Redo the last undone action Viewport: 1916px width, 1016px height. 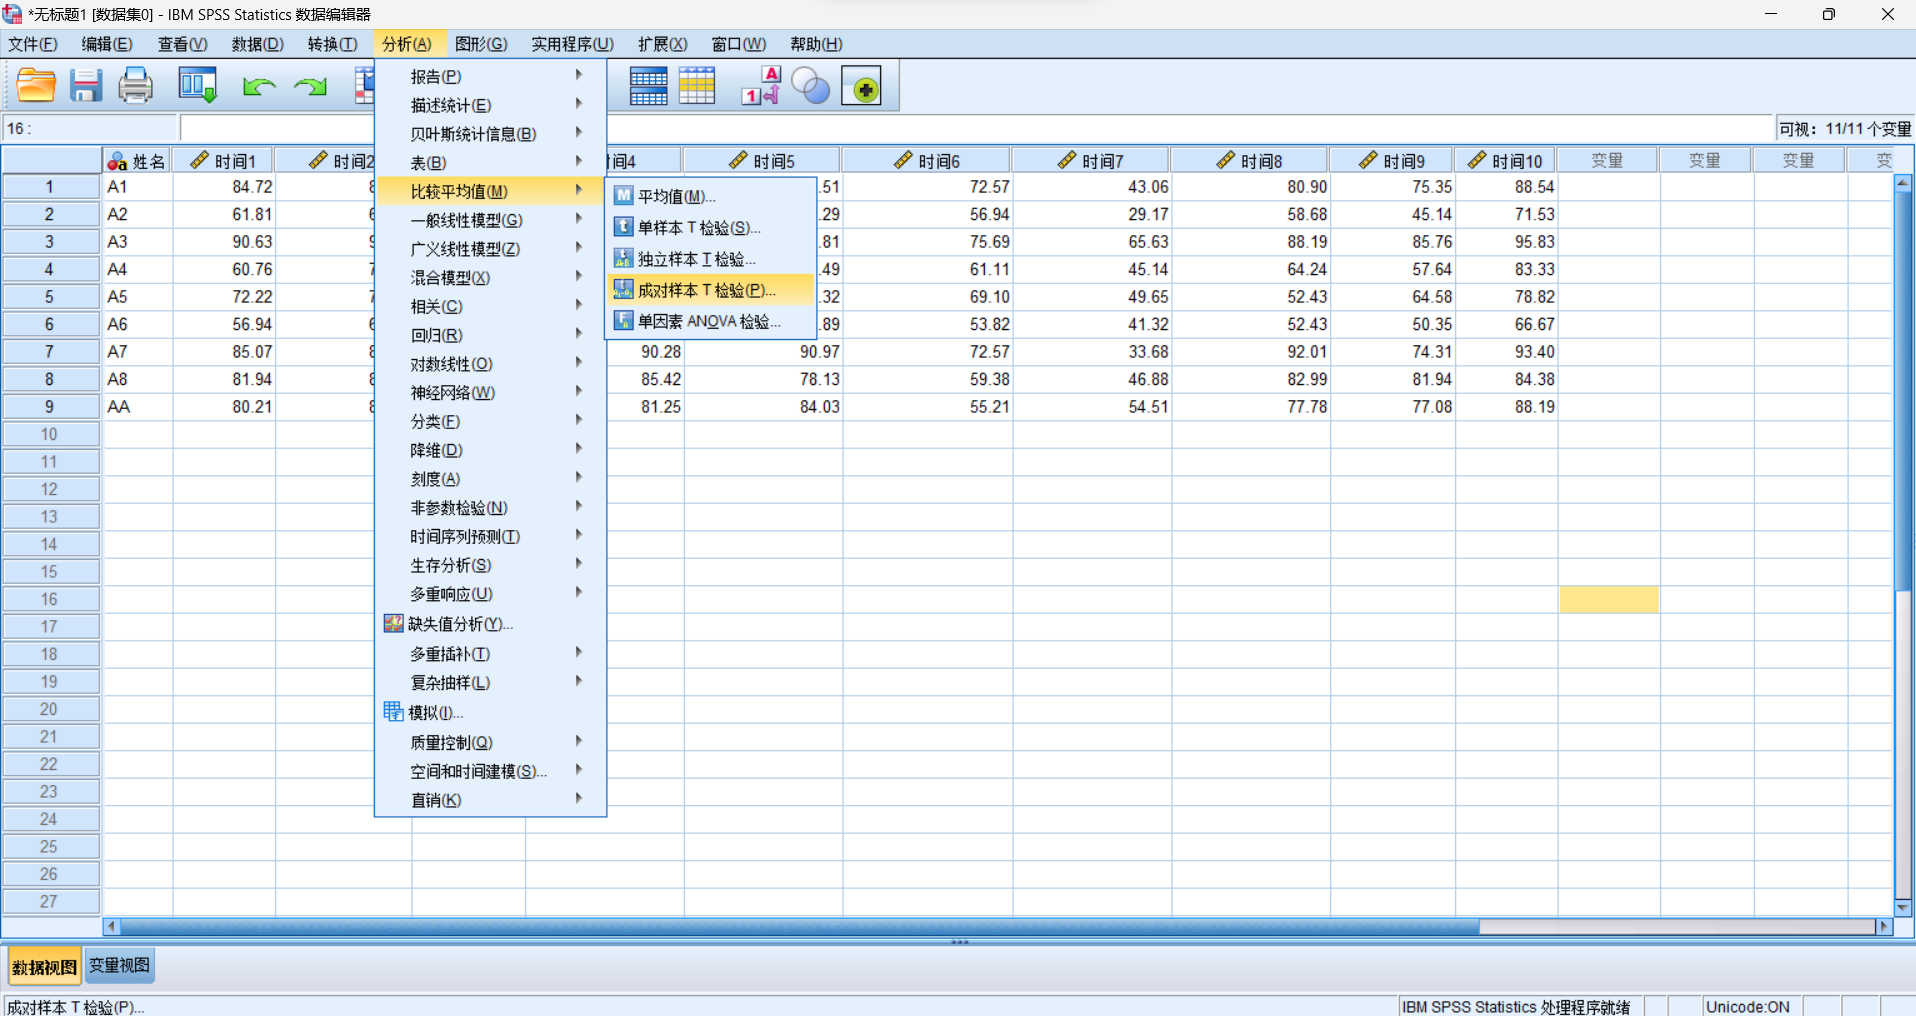coord(309,85)
